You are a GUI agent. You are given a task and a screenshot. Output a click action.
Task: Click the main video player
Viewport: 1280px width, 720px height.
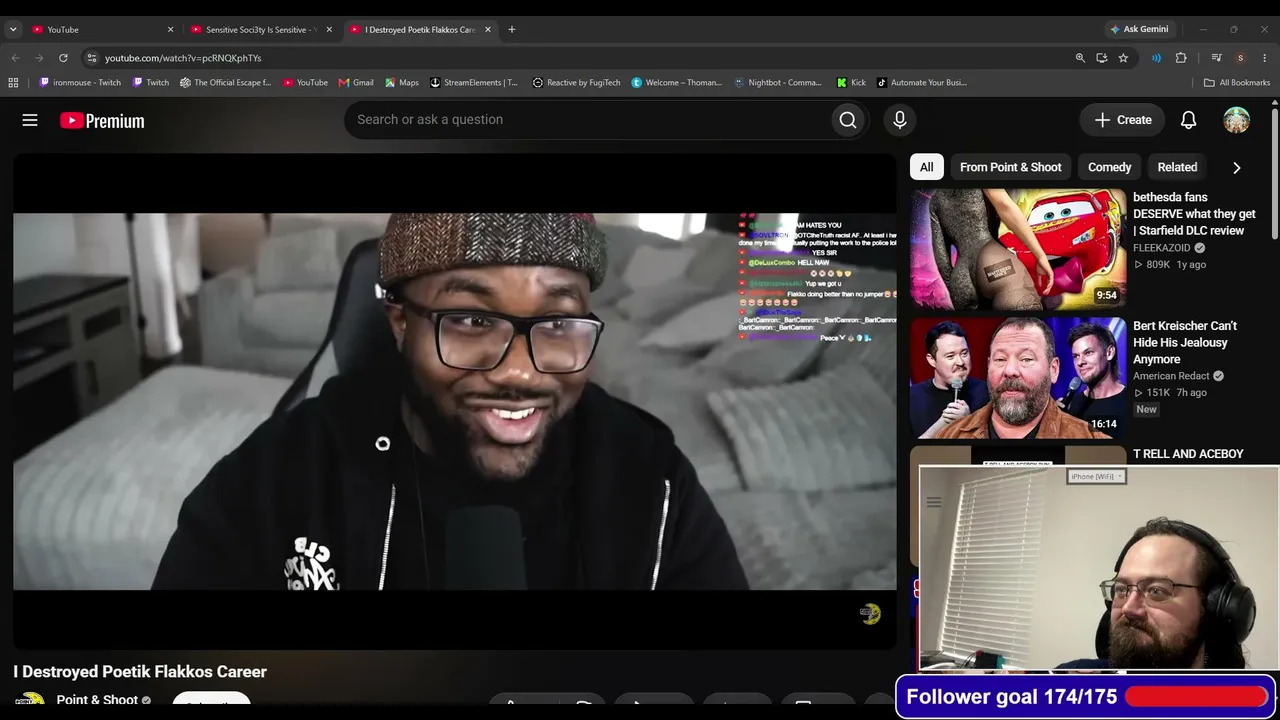(x=455, y=401)
